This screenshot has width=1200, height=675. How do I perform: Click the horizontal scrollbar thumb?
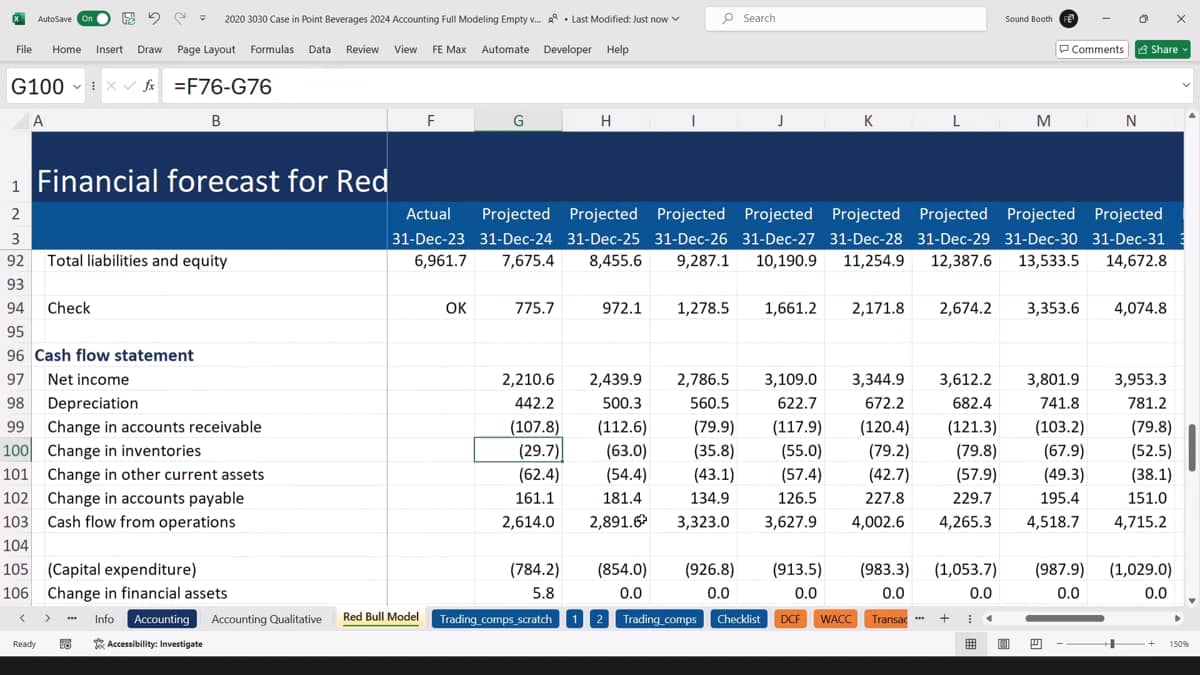click(1064, 618)
